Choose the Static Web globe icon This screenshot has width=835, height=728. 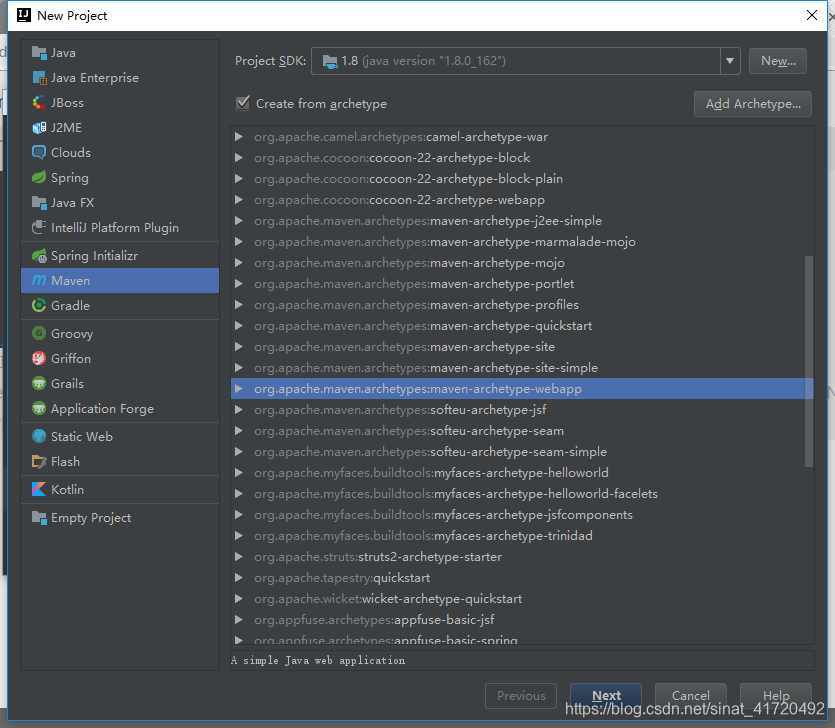click(x=39, y=437)
